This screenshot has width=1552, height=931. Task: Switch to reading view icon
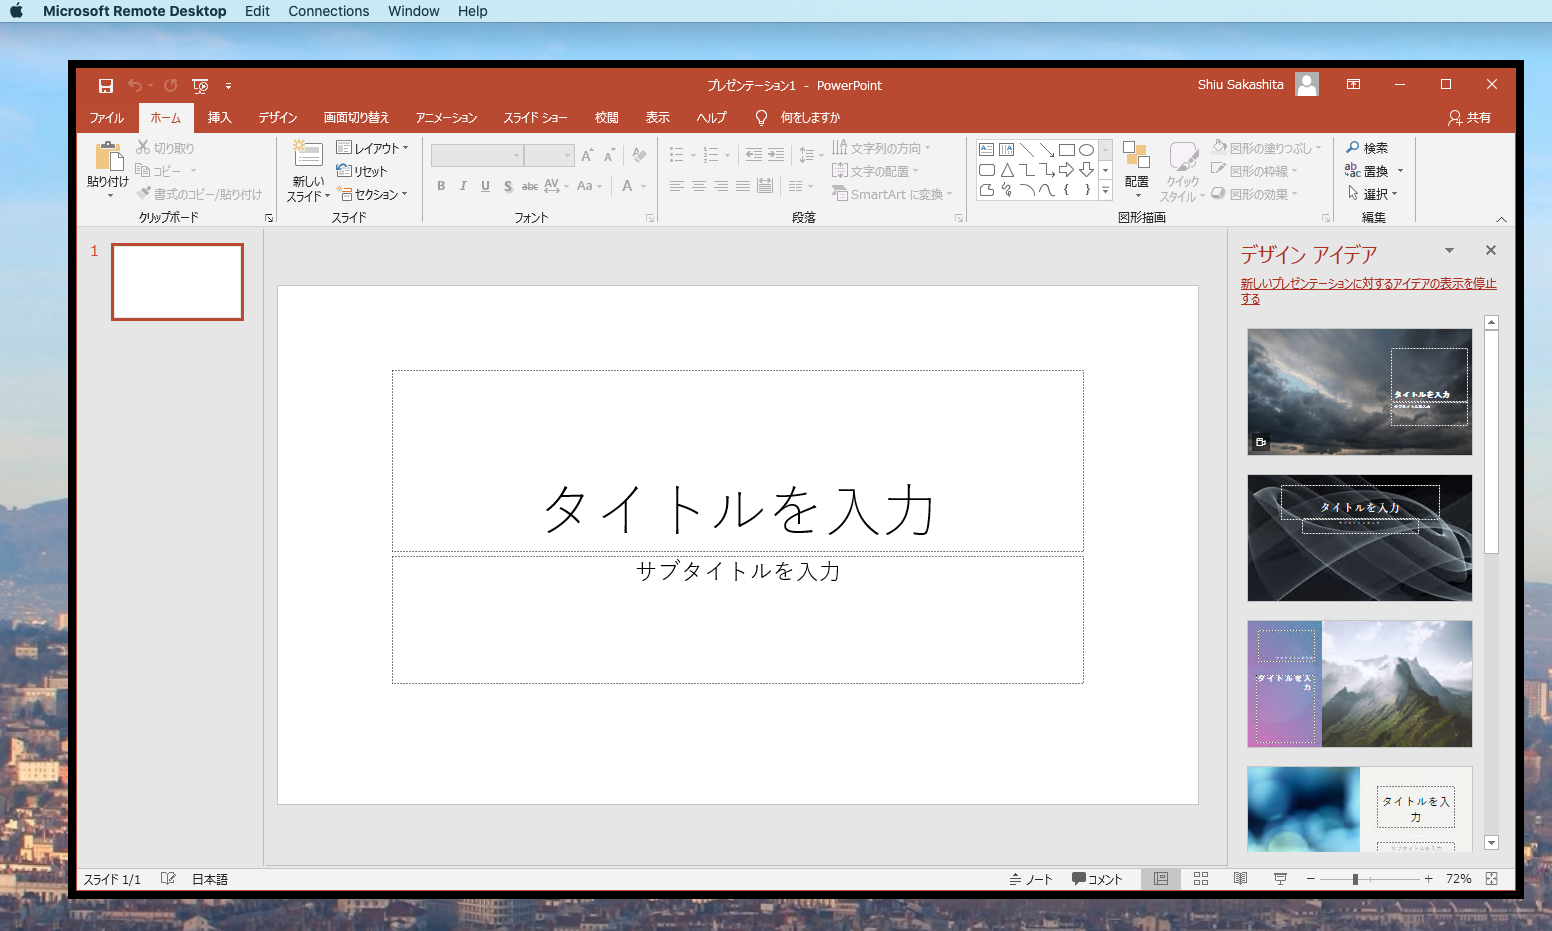[x=1240, y=879]
